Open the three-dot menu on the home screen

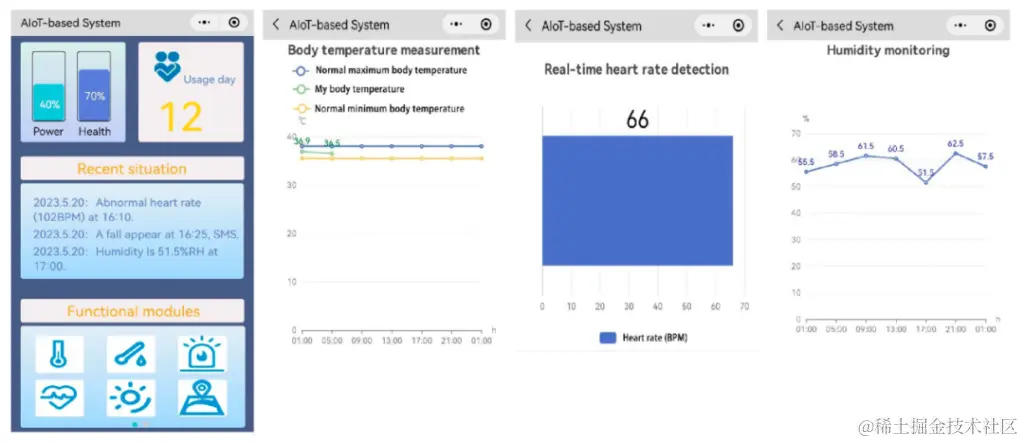coord(204,22)
